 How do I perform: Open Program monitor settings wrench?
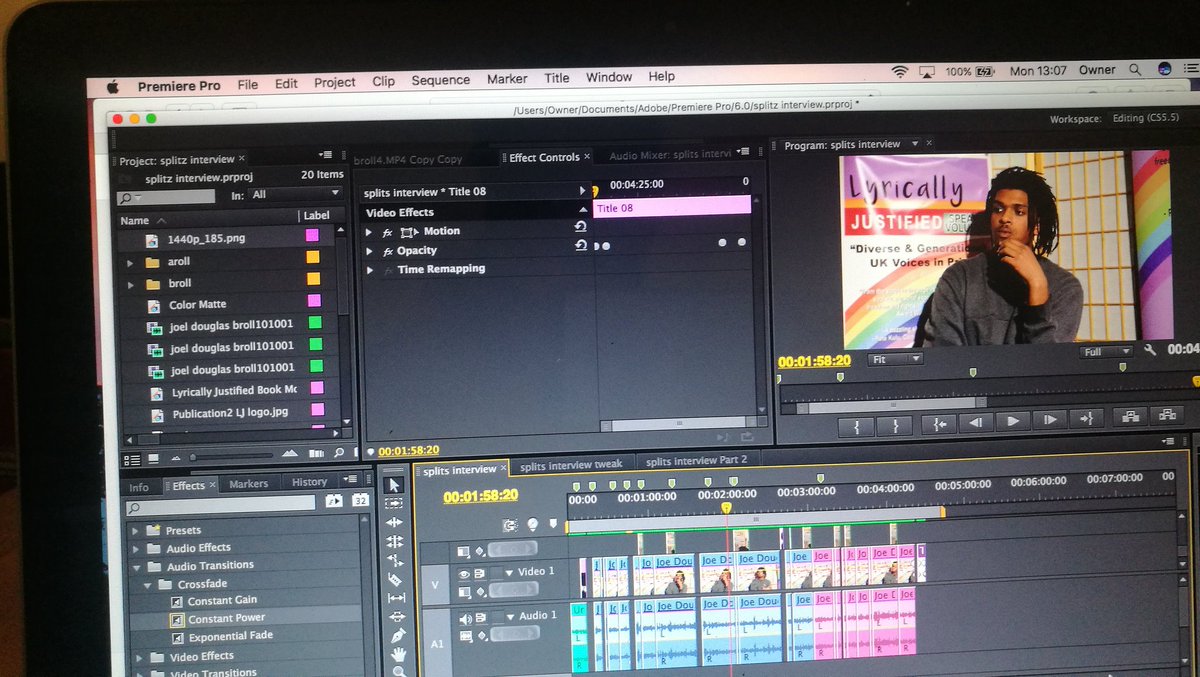pos(1150,350)
